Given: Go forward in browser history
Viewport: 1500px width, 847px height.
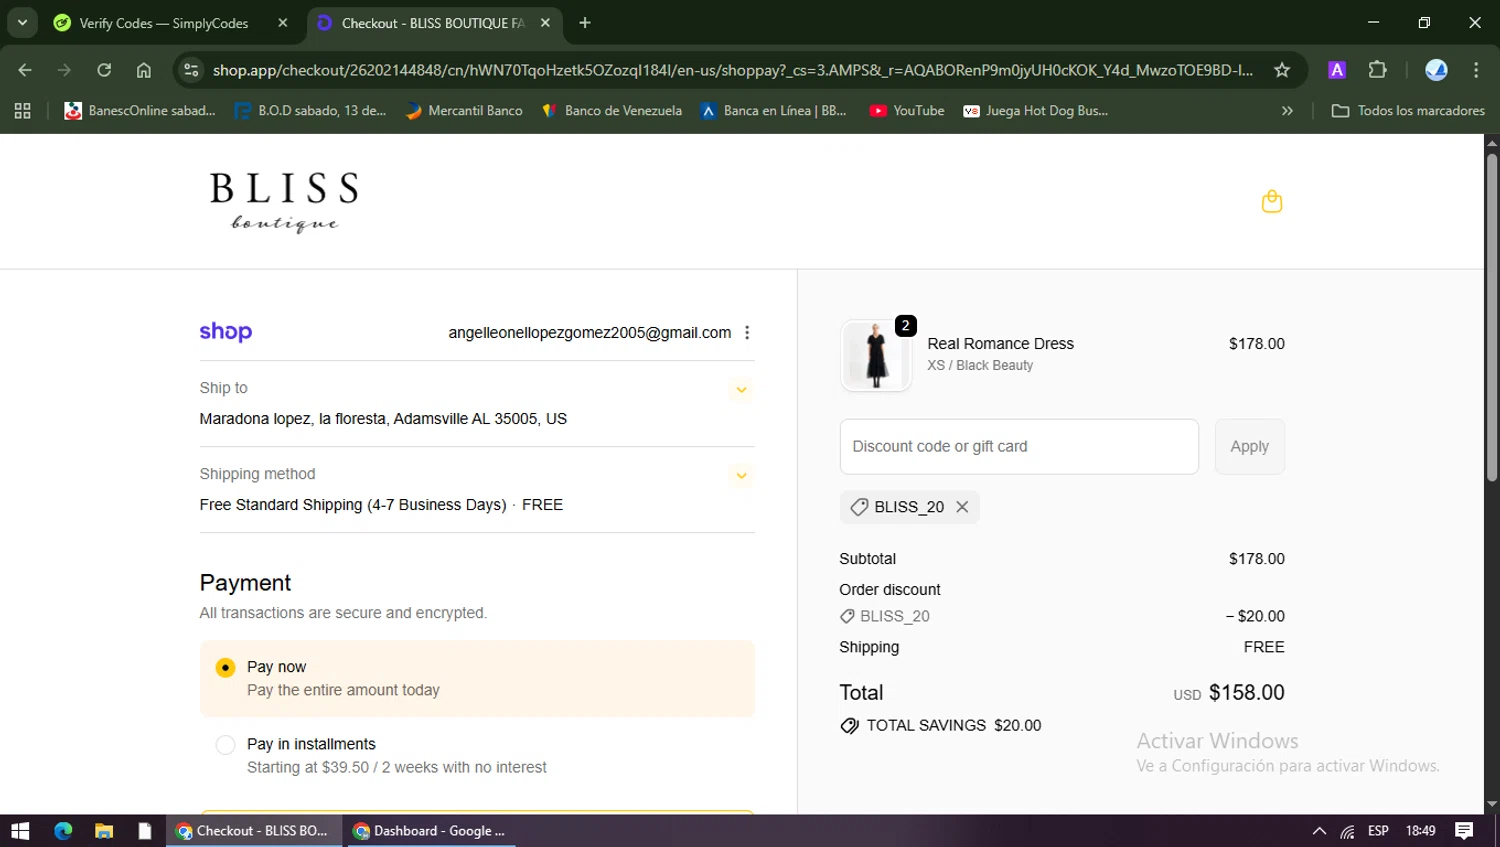Looking at the screenshot, I should [64, 70].
